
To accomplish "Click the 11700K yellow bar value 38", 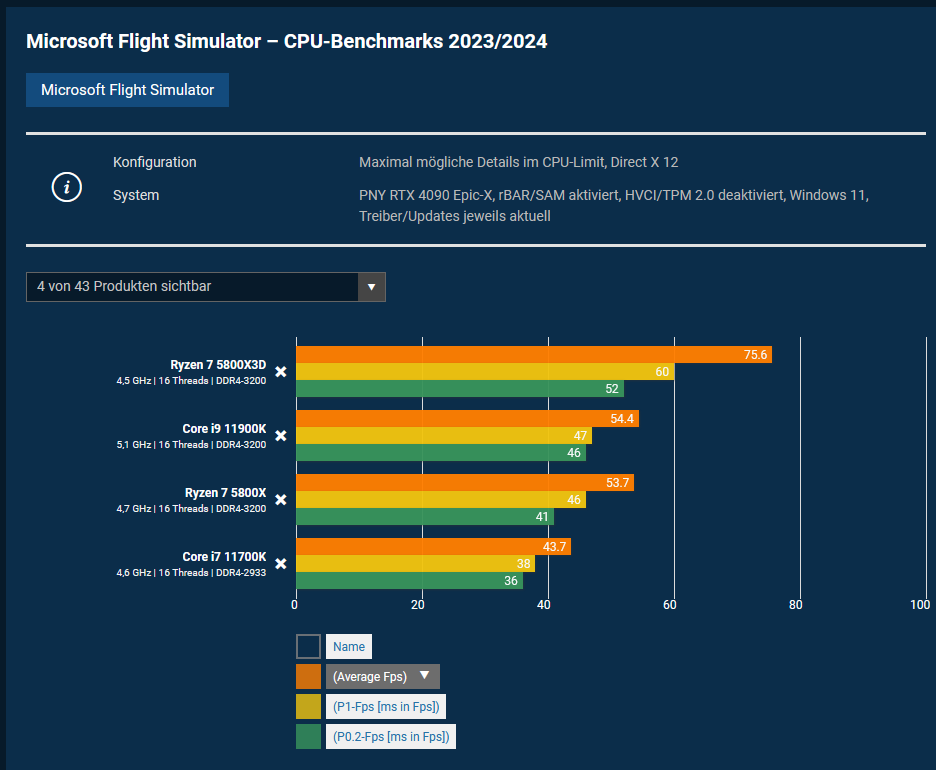I will (x=415, y=563).
